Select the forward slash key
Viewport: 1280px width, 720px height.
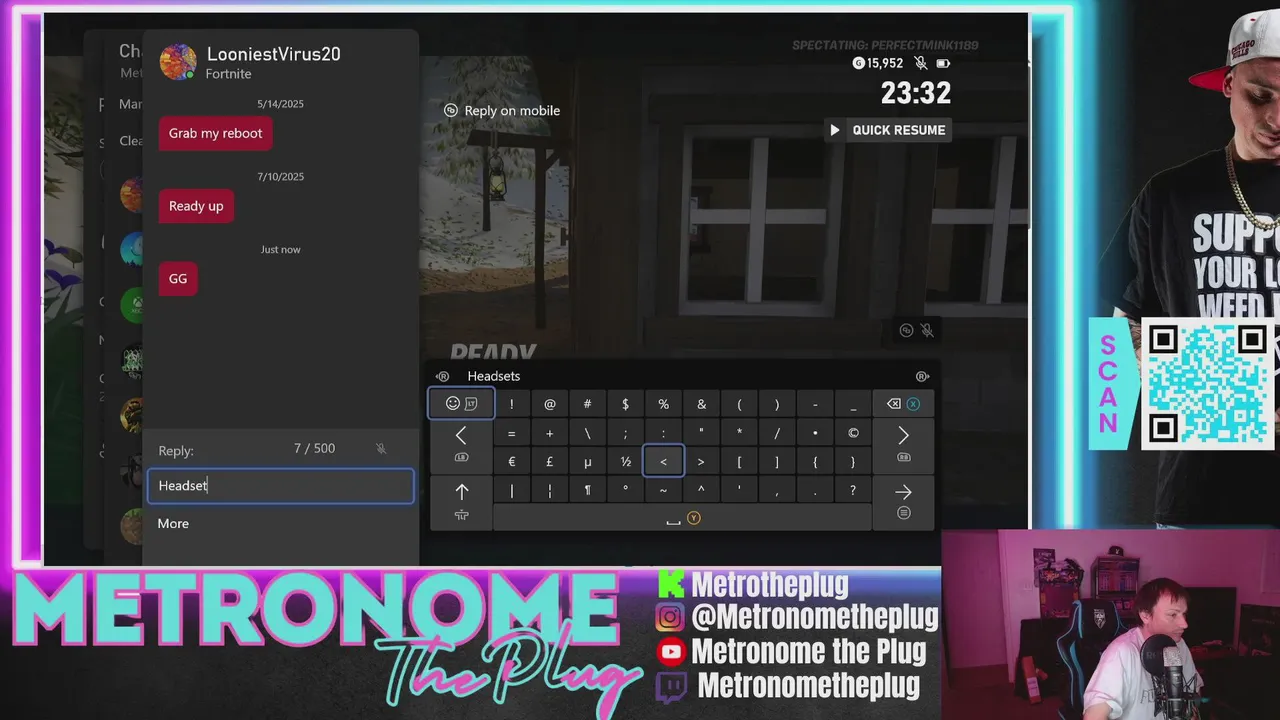click(777, 434)
